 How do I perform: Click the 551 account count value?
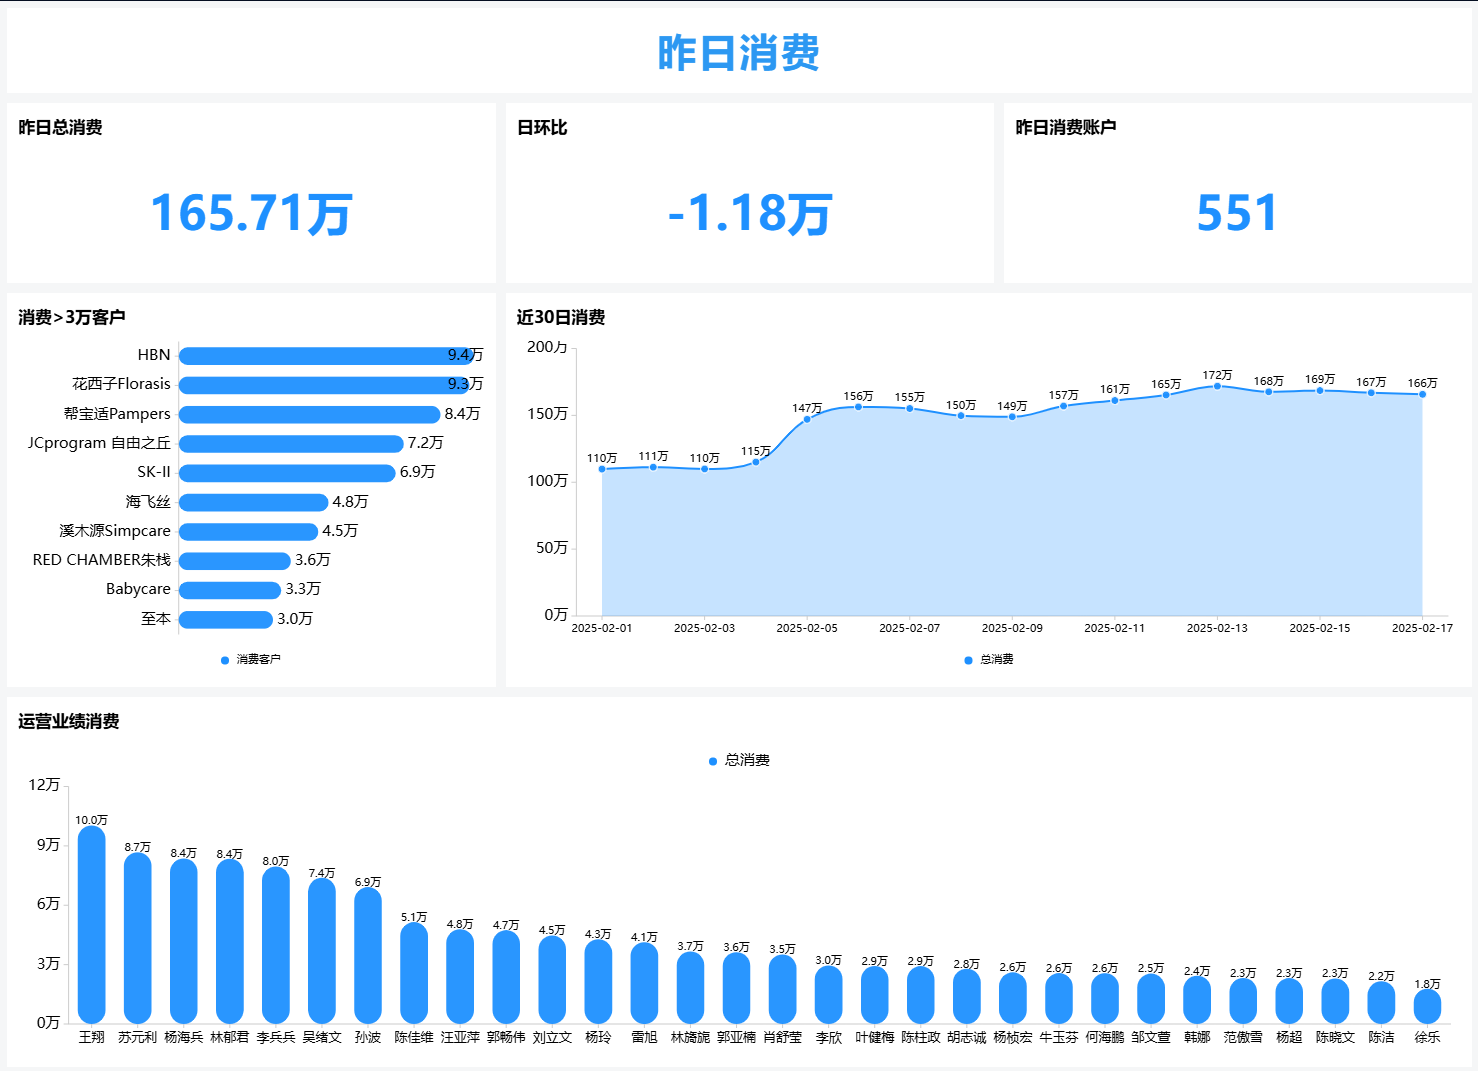(1237, 213)
